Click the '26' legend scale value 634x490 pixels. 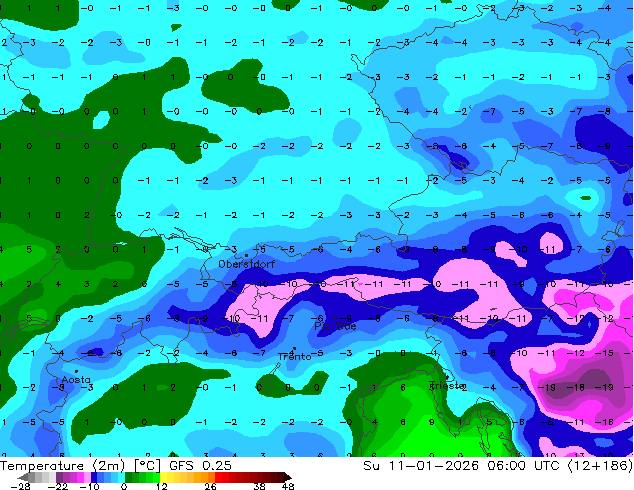coord(210,486)
